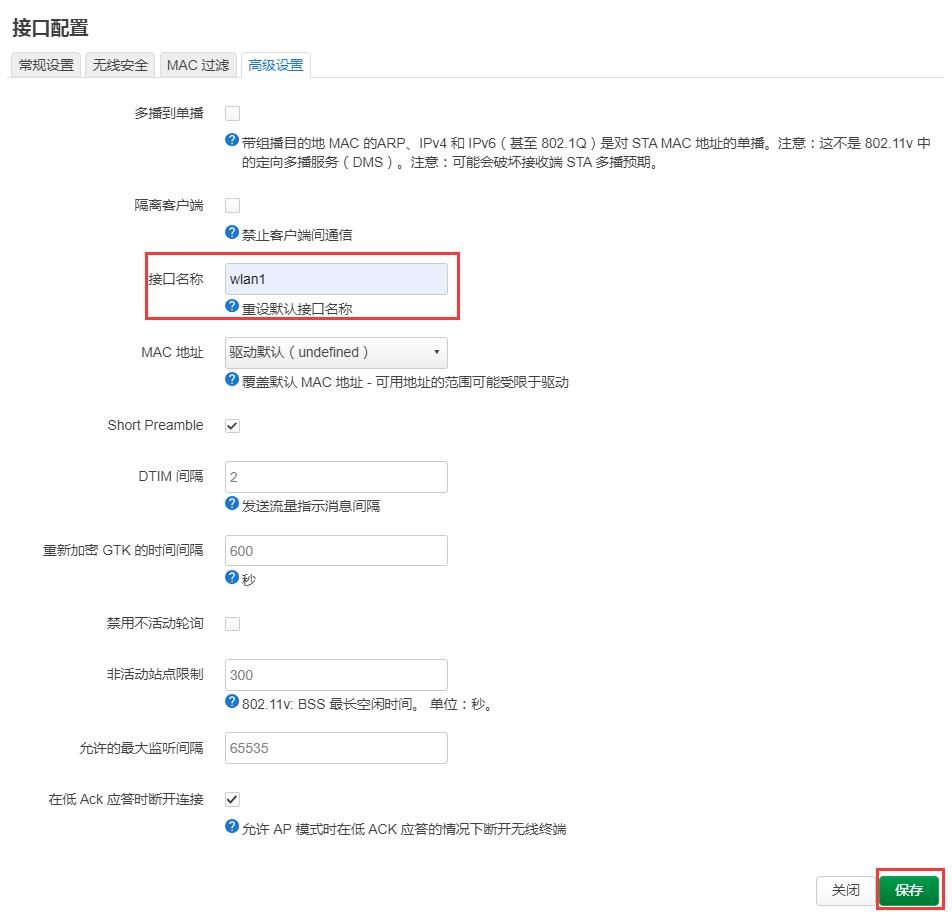The height and width of the screenshot is (916, 952).
Task: Select the 高级设置 tab
Action: [x=276, y=65]
